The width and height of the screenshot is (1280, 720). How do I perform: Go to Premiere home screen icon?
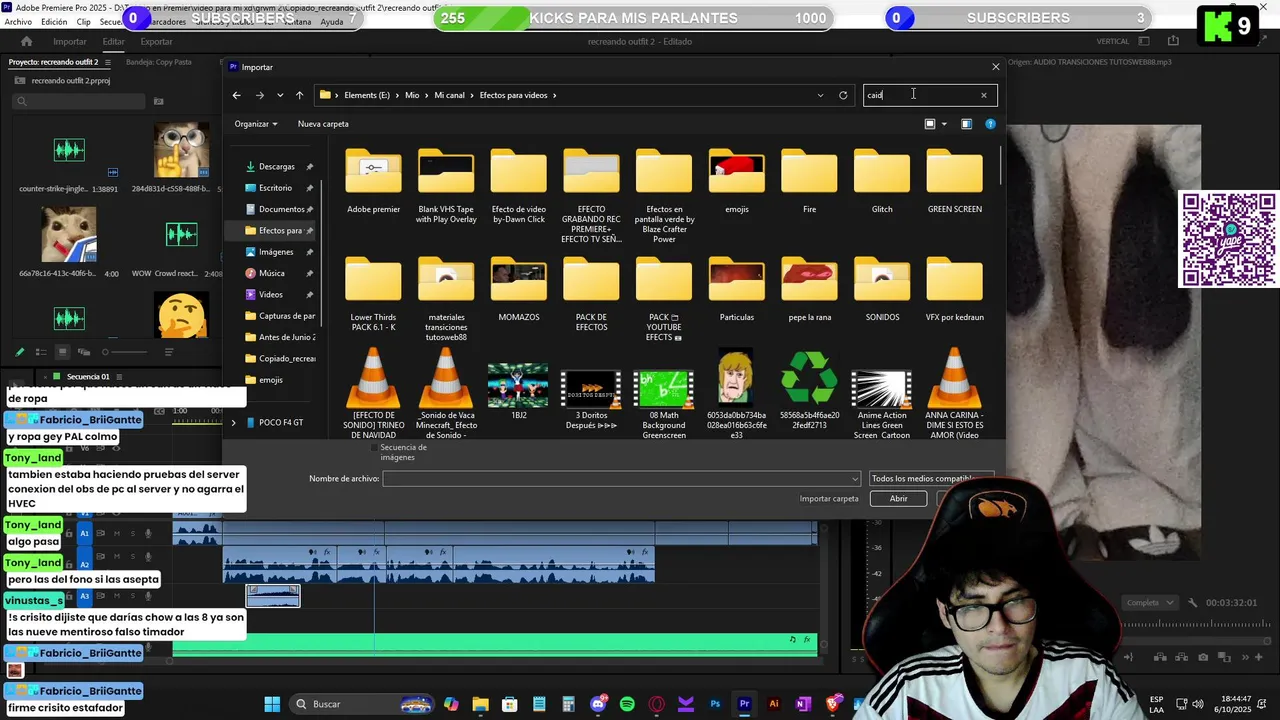[x=26, y=42]
